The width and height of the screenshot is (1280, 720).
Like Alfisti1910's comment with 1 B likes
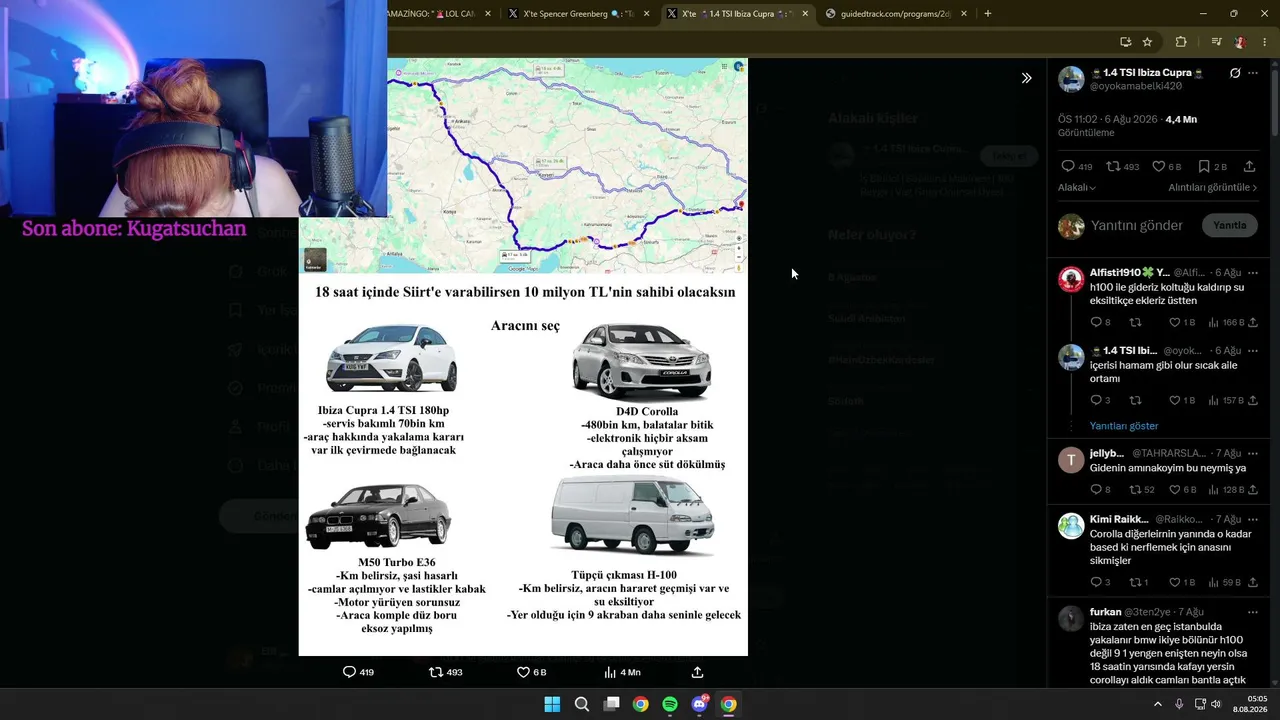[1182, 322]
